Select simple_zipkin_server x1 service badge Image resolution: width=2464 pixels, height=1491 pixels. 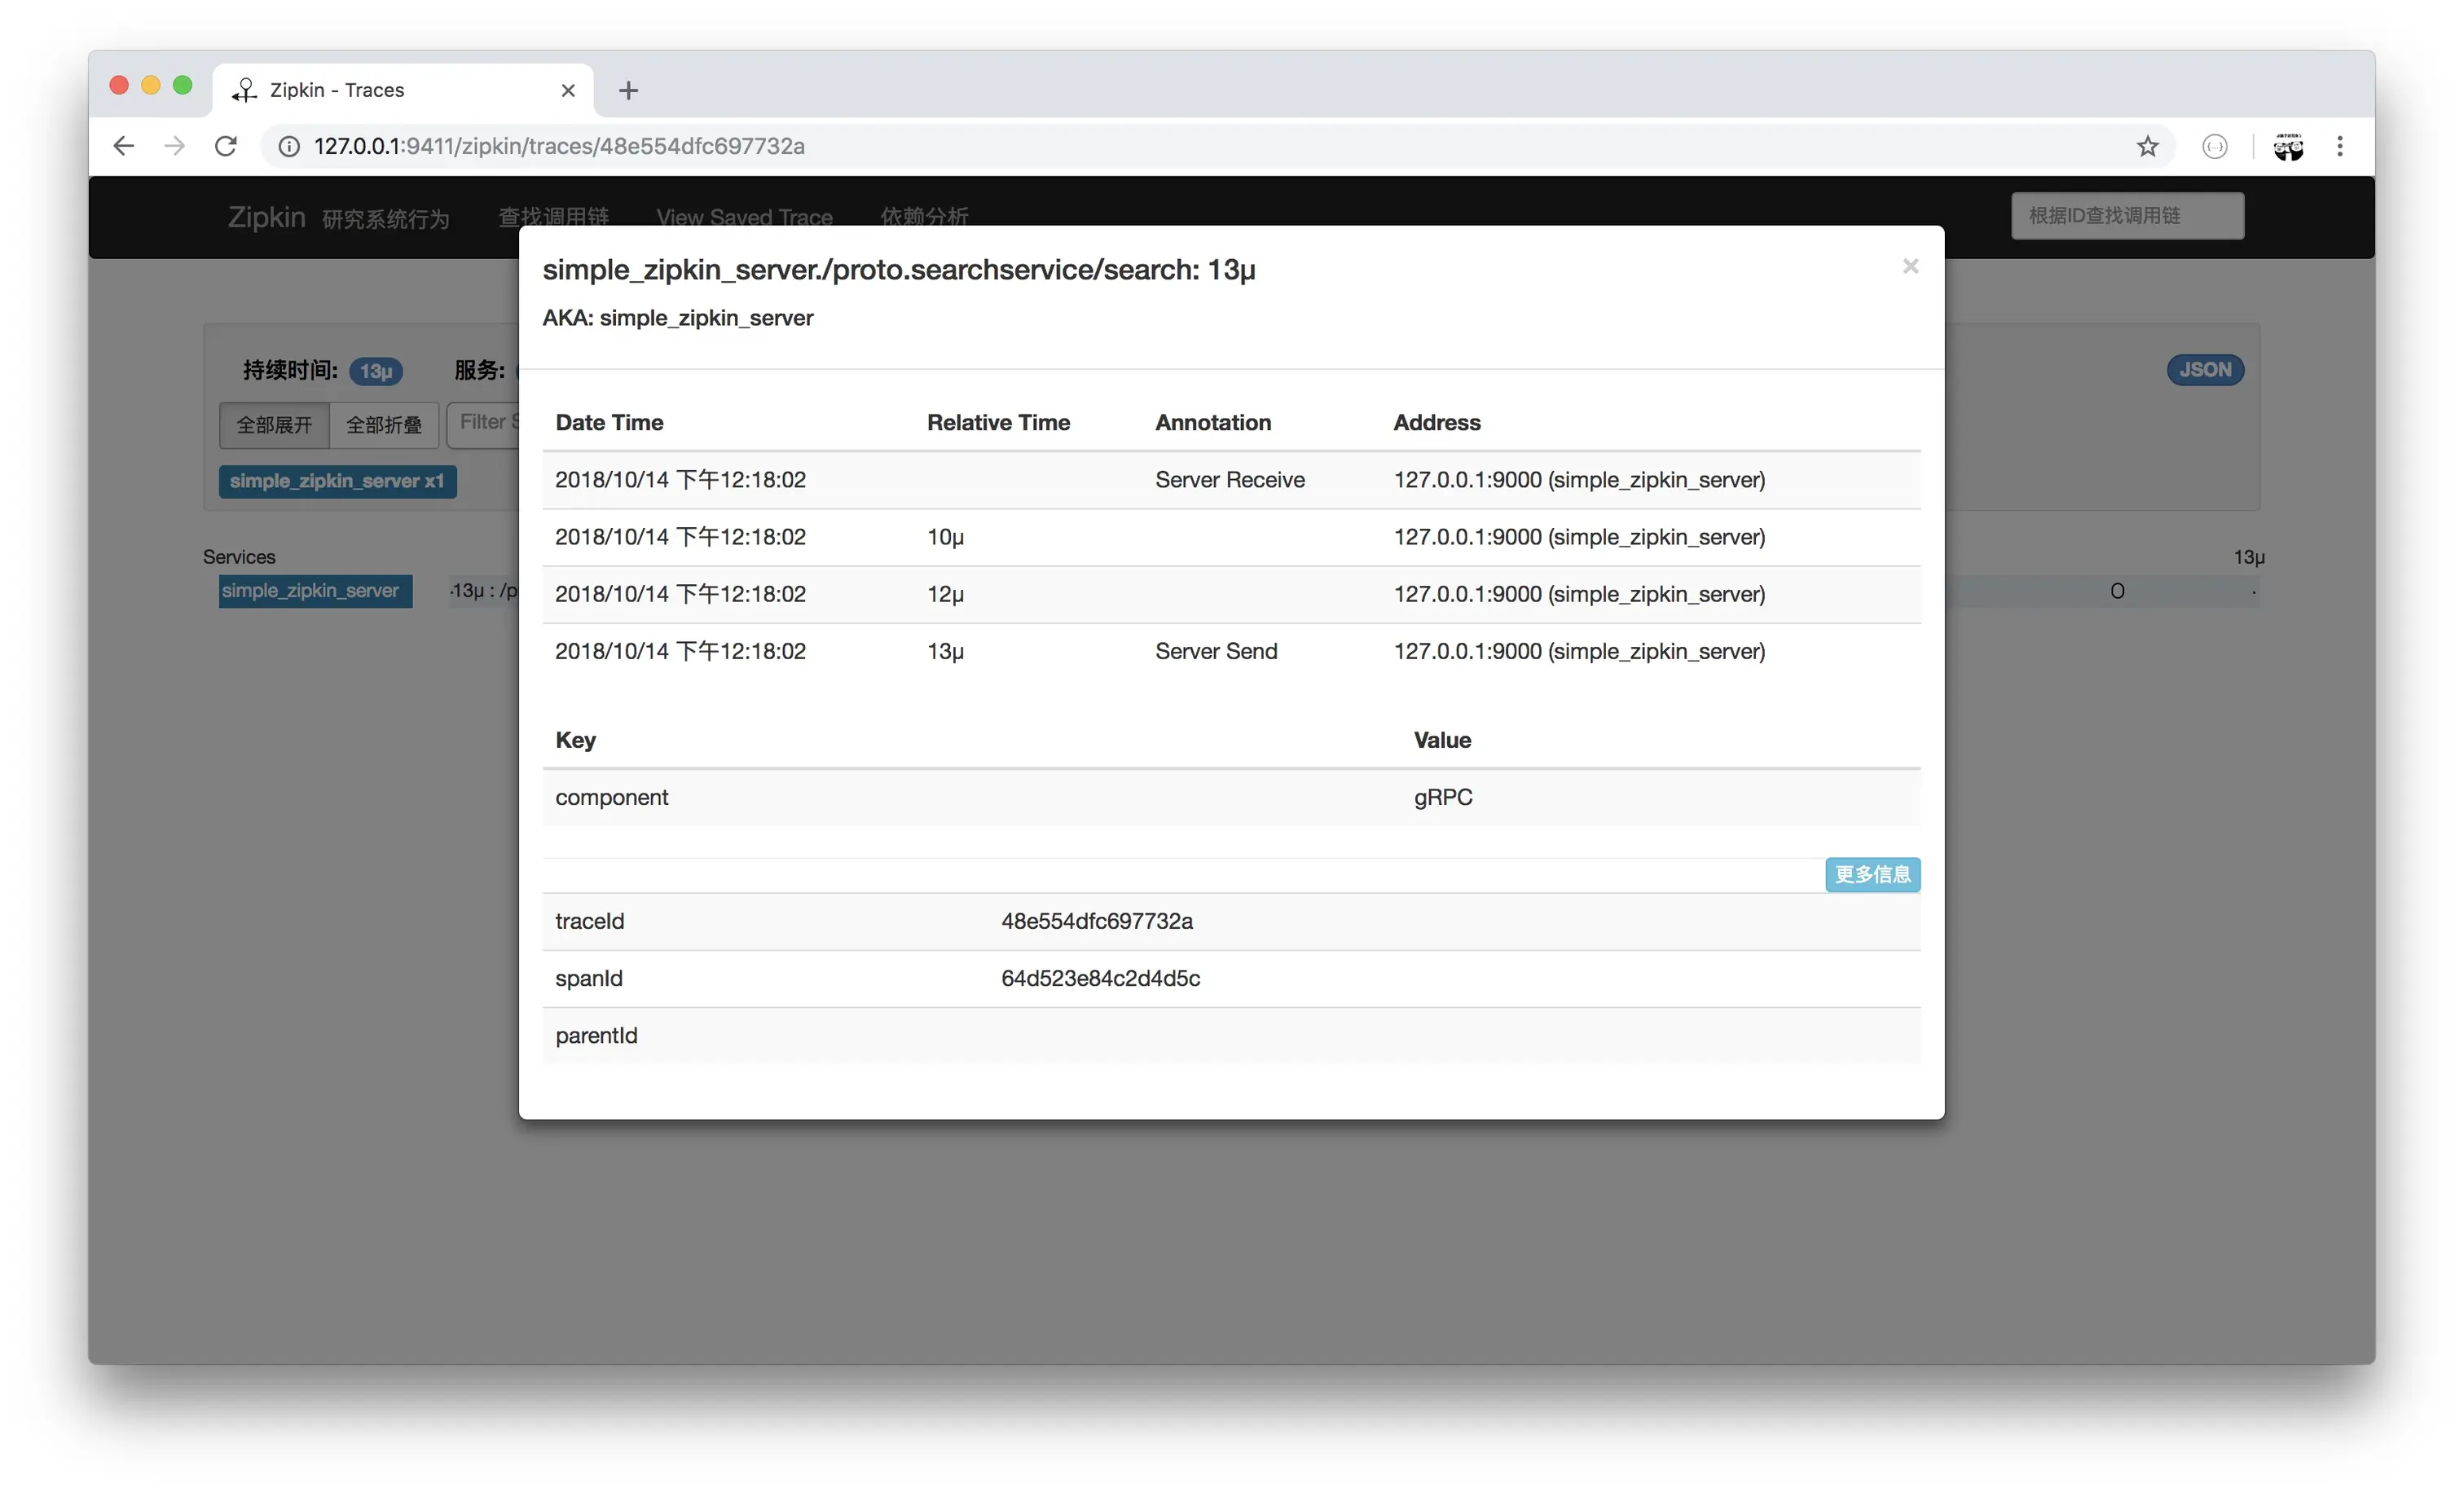point(337,481)
